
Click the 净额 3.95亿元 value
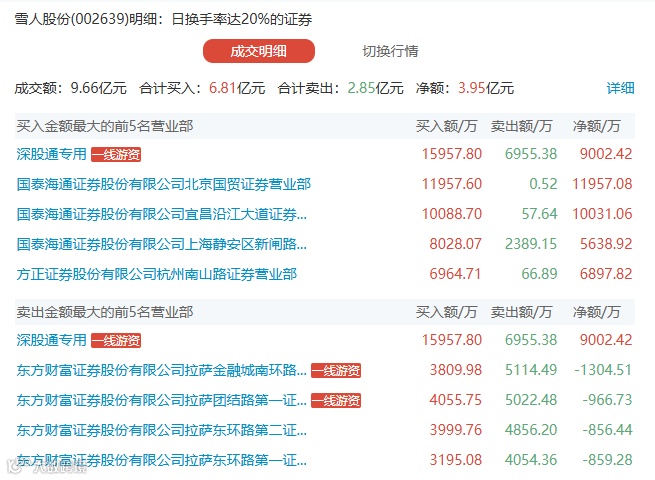(486, 88)
